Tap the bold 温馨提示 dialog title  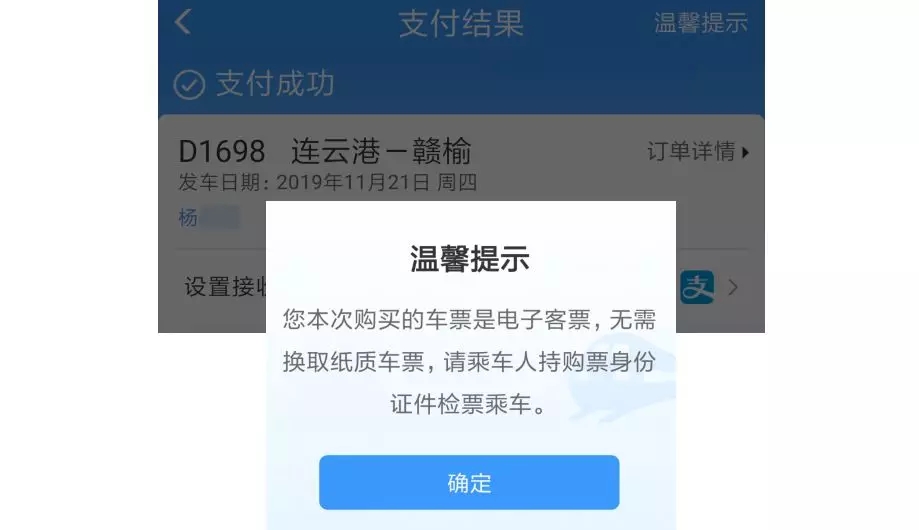(469, 259)
